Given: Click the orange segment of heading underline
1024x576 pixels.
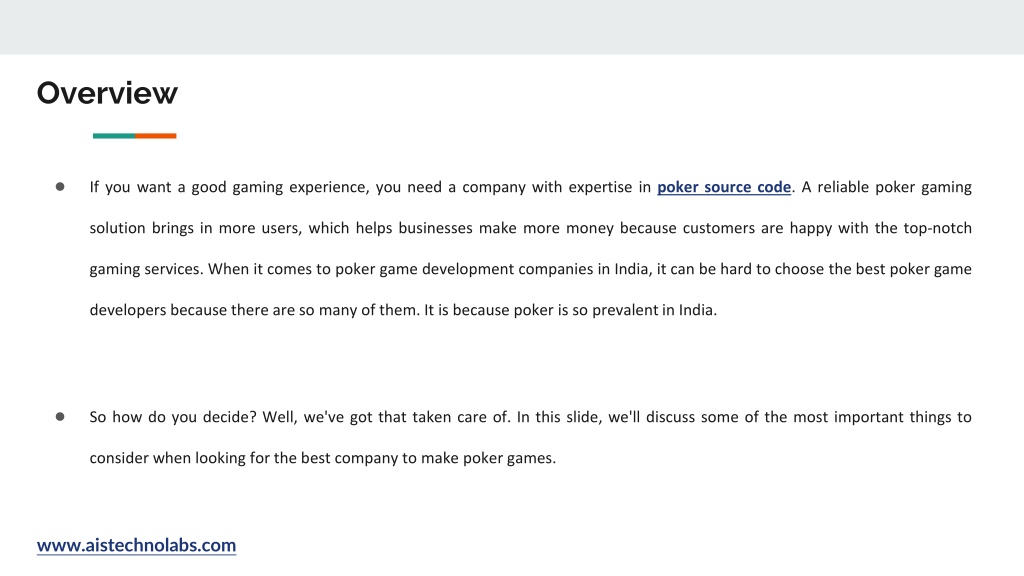Looking at the screenshot, I should [156, 136].
